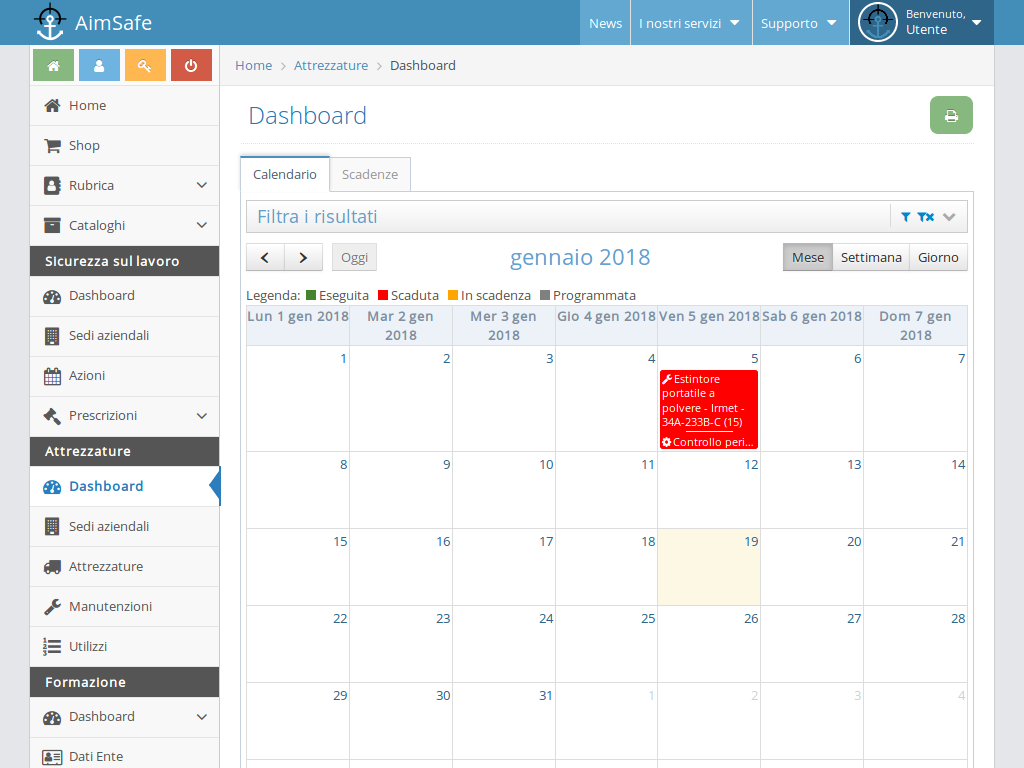Open Attrezzature truck item in sidebar
Viewport: 1024px width, 768px height.
click(x=125, y=567)
